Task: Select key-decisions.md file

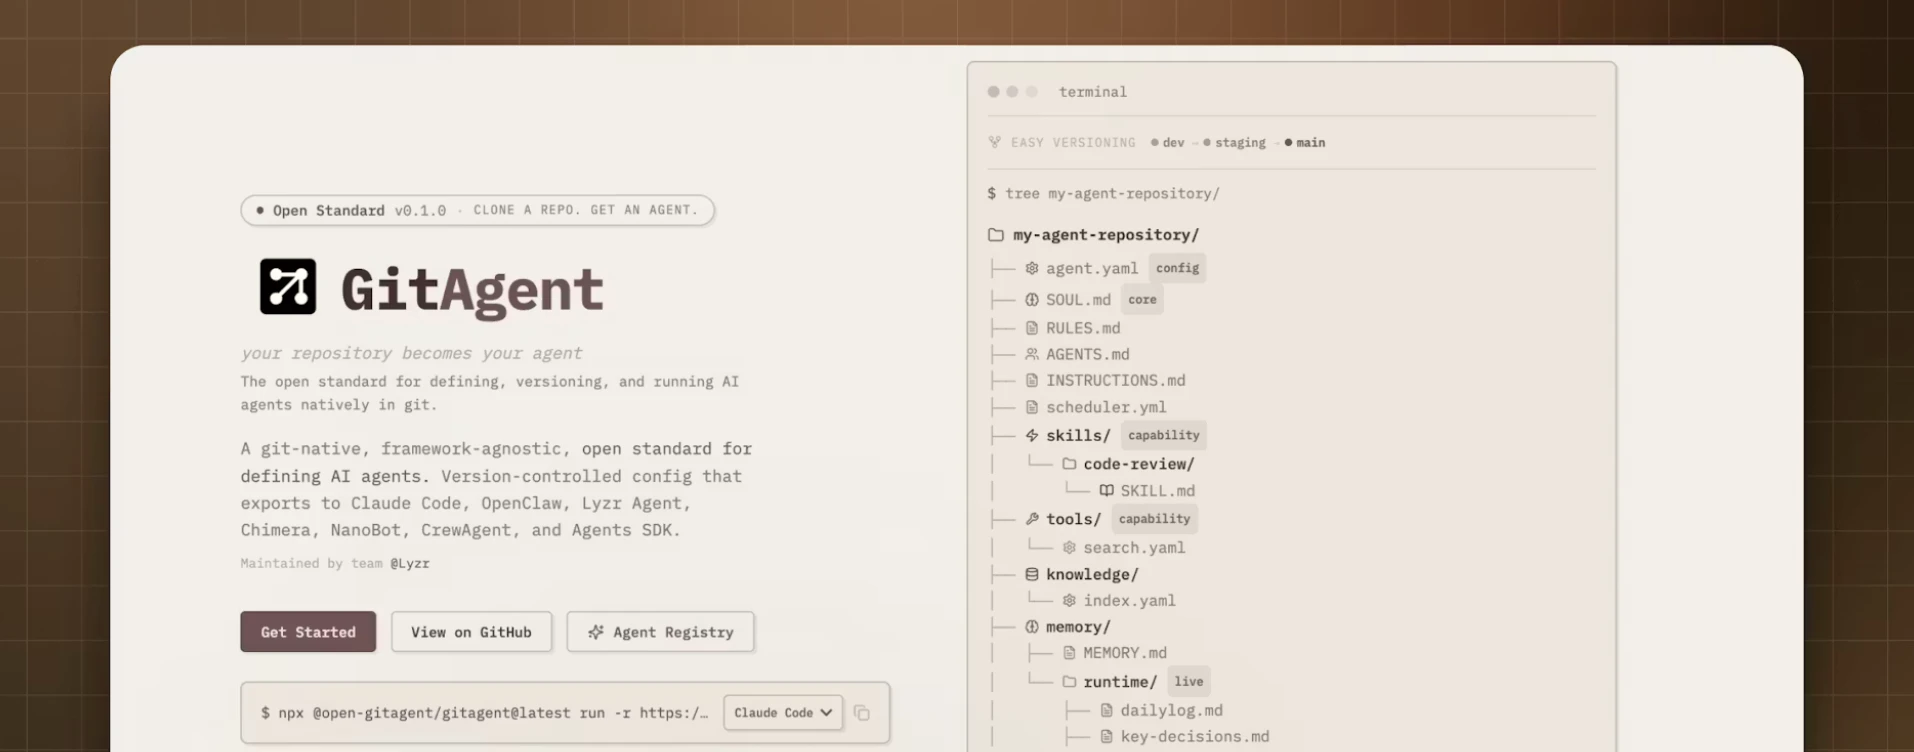Action: tap(1195, 737)
